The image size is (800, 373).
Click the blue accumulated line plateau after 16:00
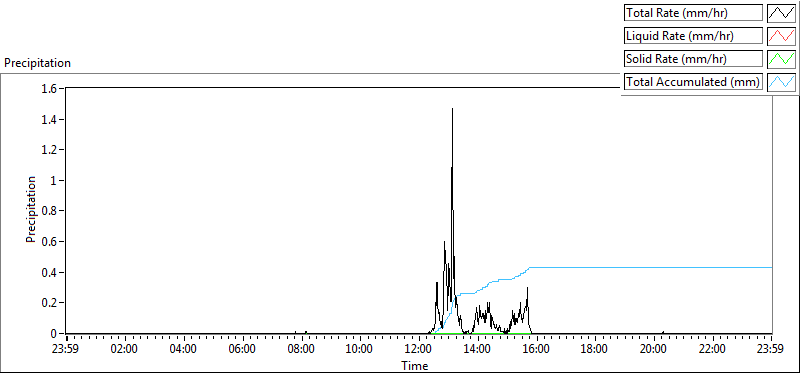651,267
